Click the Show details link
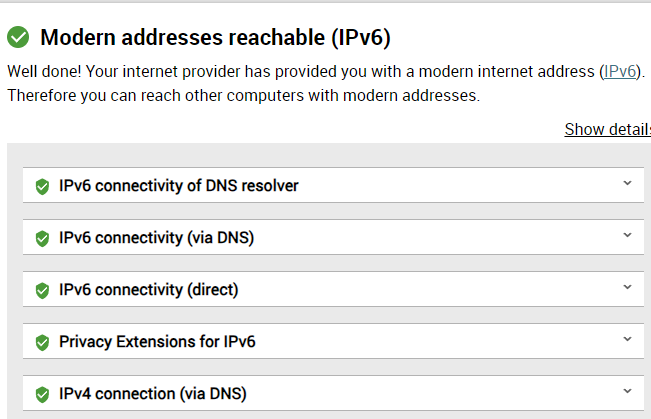651x419 pixels. click(x=607, y=129)
